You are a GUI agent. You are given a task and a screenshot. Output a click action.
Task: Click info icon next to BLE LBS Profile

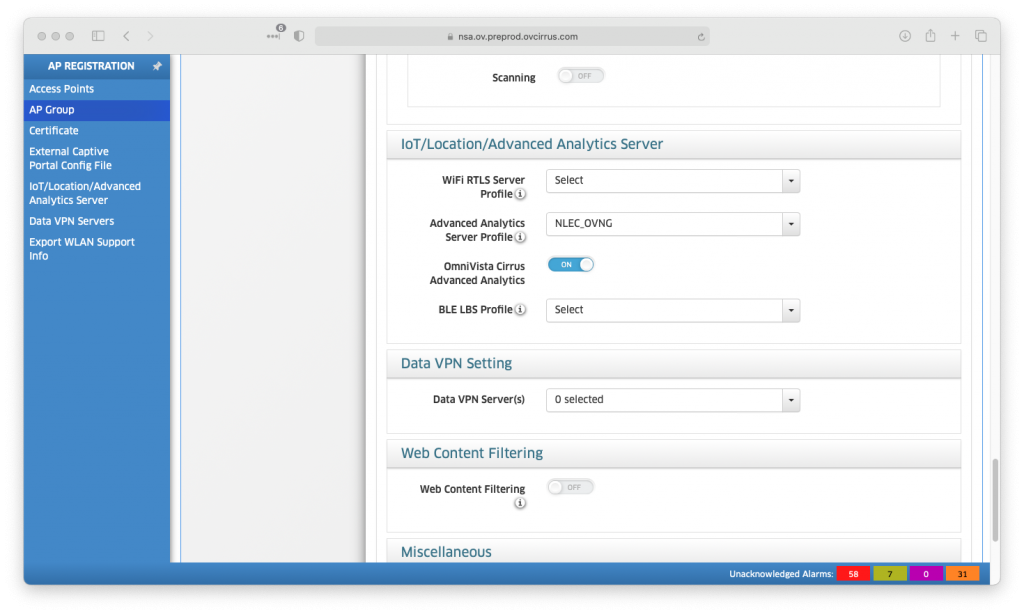(521, 310)
